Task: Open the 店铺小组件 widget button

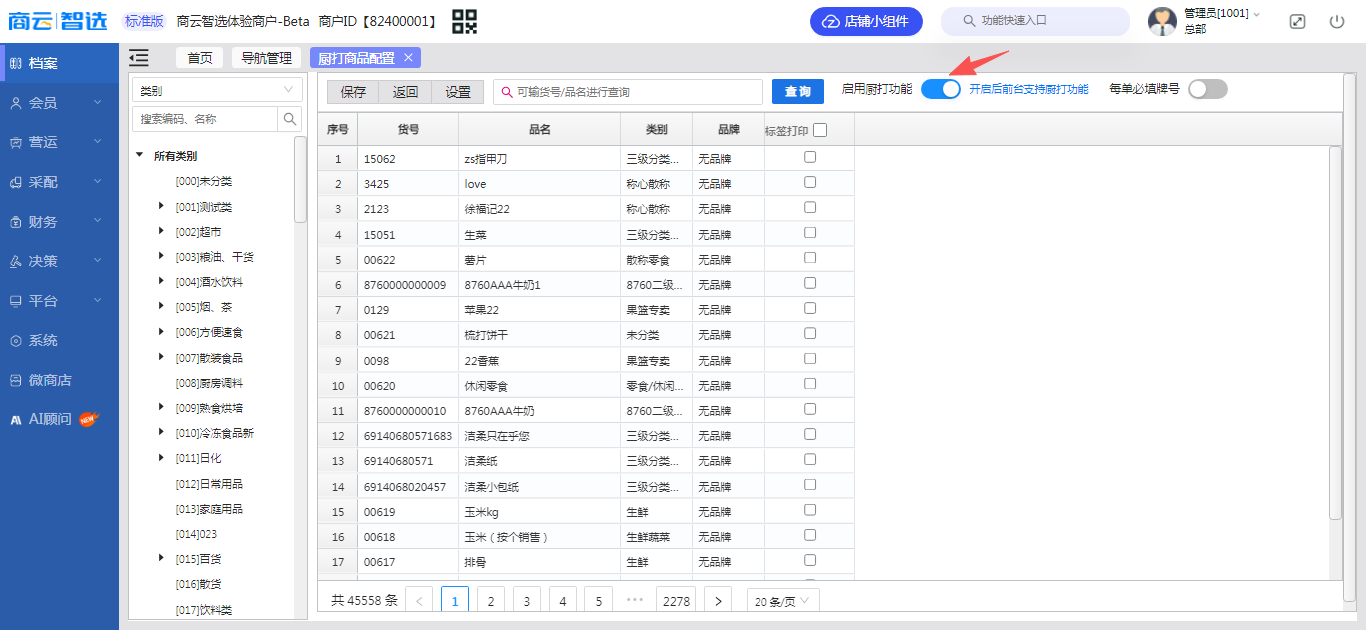Action: 866,21
